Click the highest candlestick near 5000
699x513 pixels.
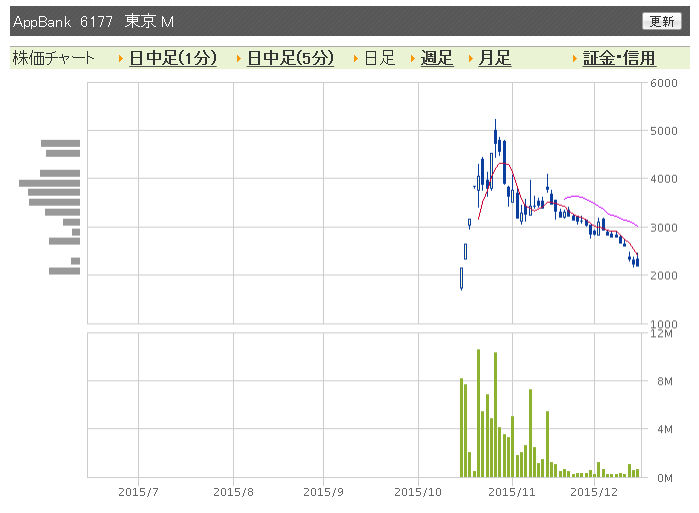point(495,136)
